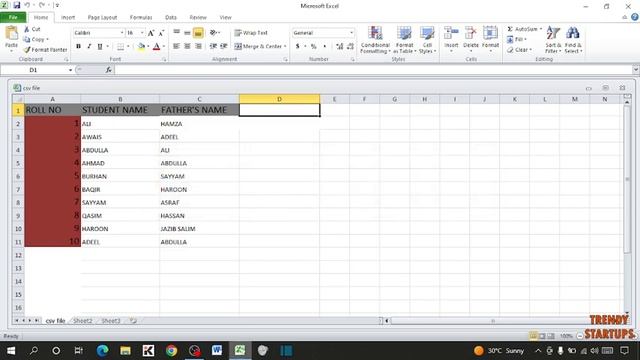
Task: Switch to the View tab
Action: (x=225, y=18)
